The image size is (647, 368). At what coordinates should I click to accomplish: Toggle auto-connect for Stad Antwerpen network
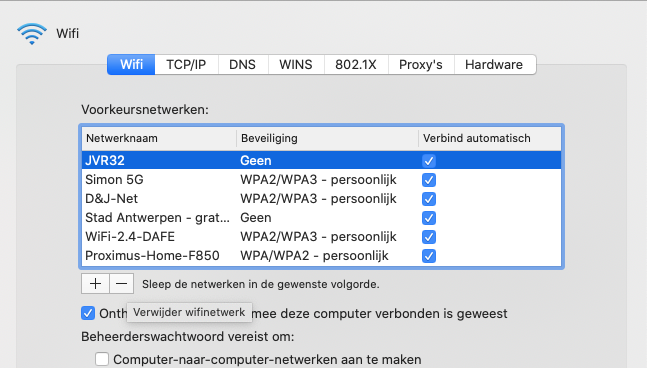click(x=429, y=218)
